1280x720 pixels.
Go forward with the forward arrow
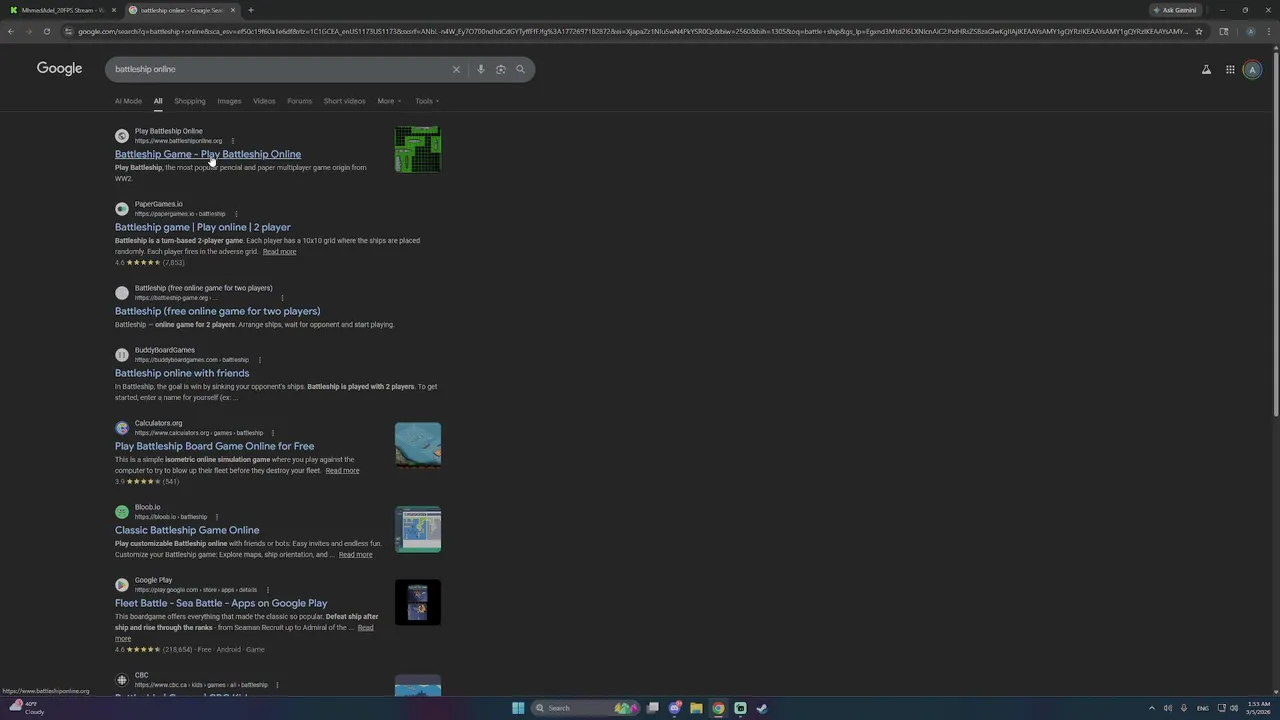tap(28, 31)
